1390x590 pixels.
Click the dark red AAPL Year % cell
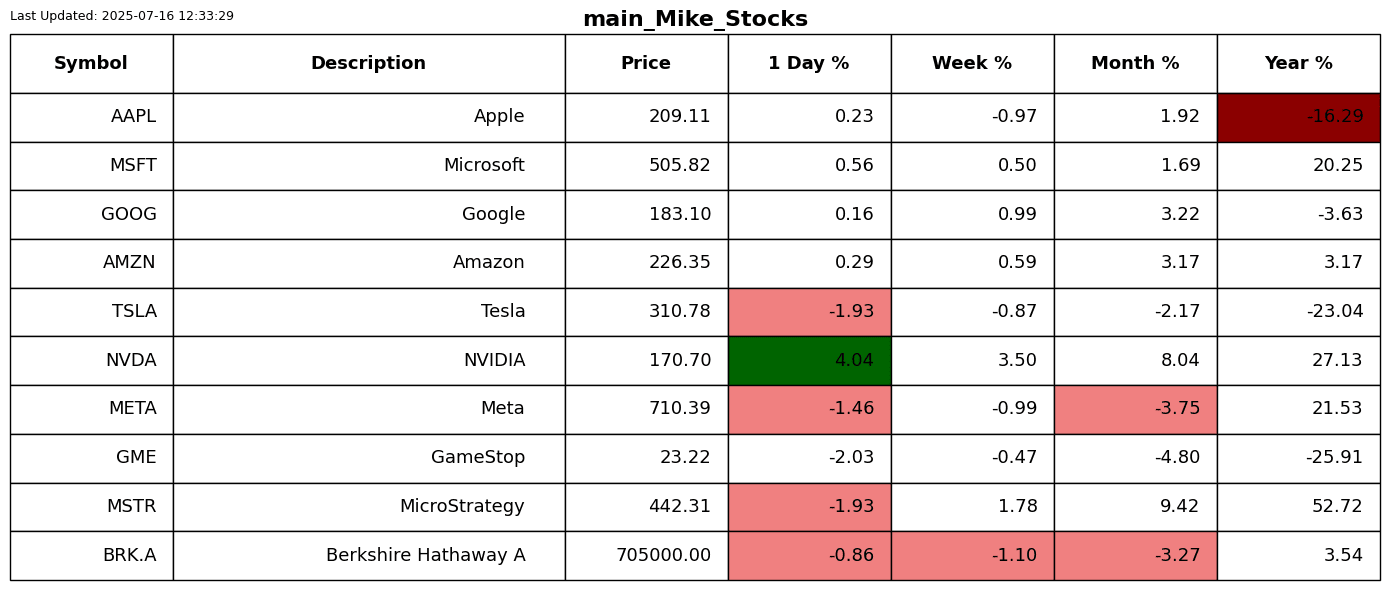coord(1298,117)
